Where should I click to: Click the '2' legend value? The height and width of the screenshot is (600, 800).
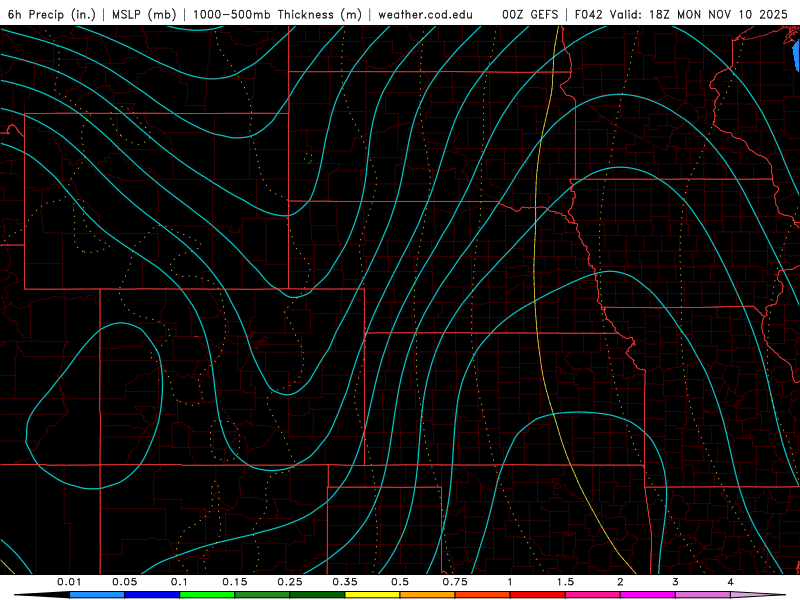coord(620,582)
